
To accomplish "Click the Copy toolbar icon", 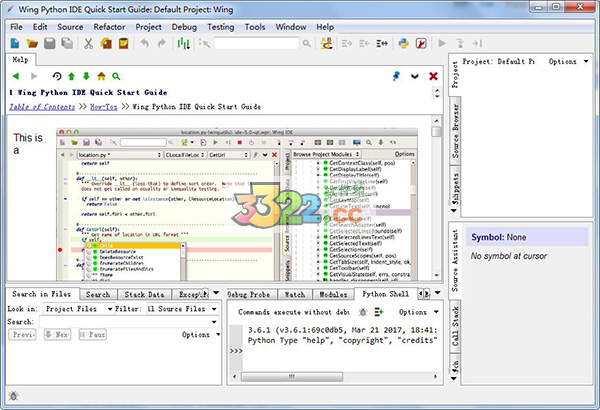I will click(x=106, y=44).
